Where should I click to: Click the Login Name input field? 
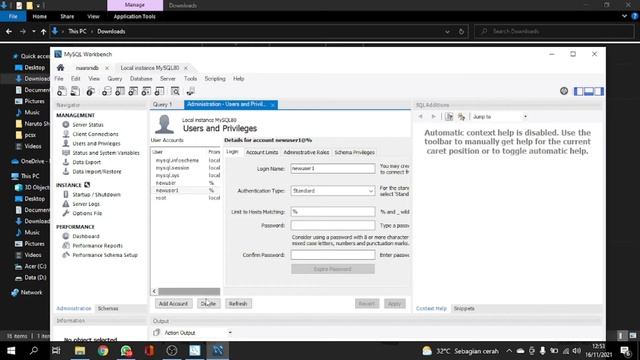333,168
